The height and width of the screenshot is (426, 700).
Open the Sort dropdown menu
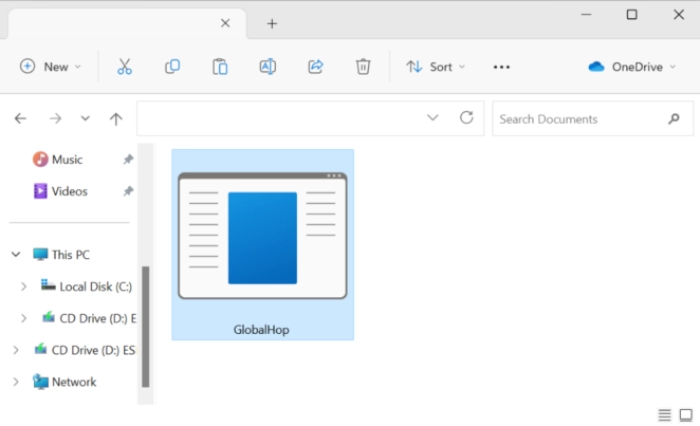click(436, 67)
